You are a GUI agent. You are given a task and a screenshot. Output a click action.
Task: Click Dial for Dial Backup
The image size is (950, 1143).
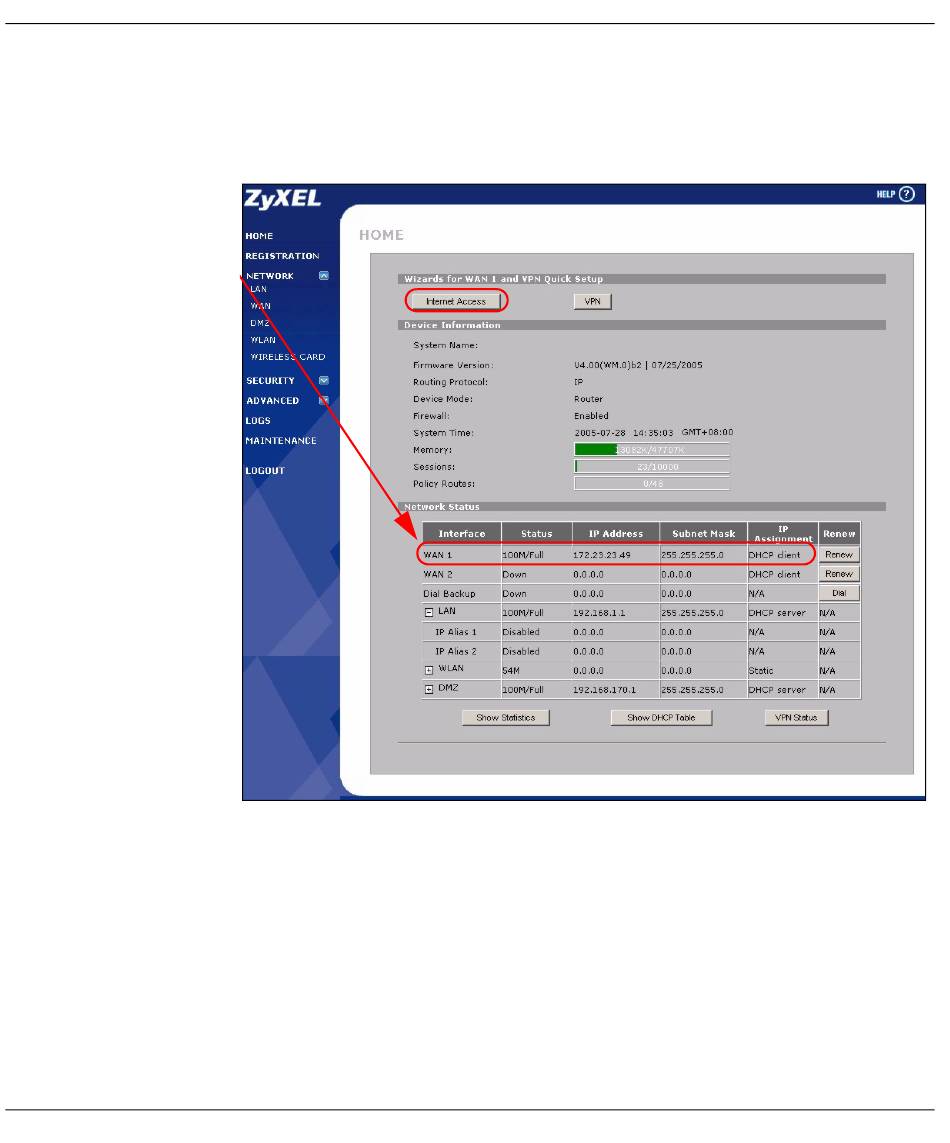pos(838,593)
